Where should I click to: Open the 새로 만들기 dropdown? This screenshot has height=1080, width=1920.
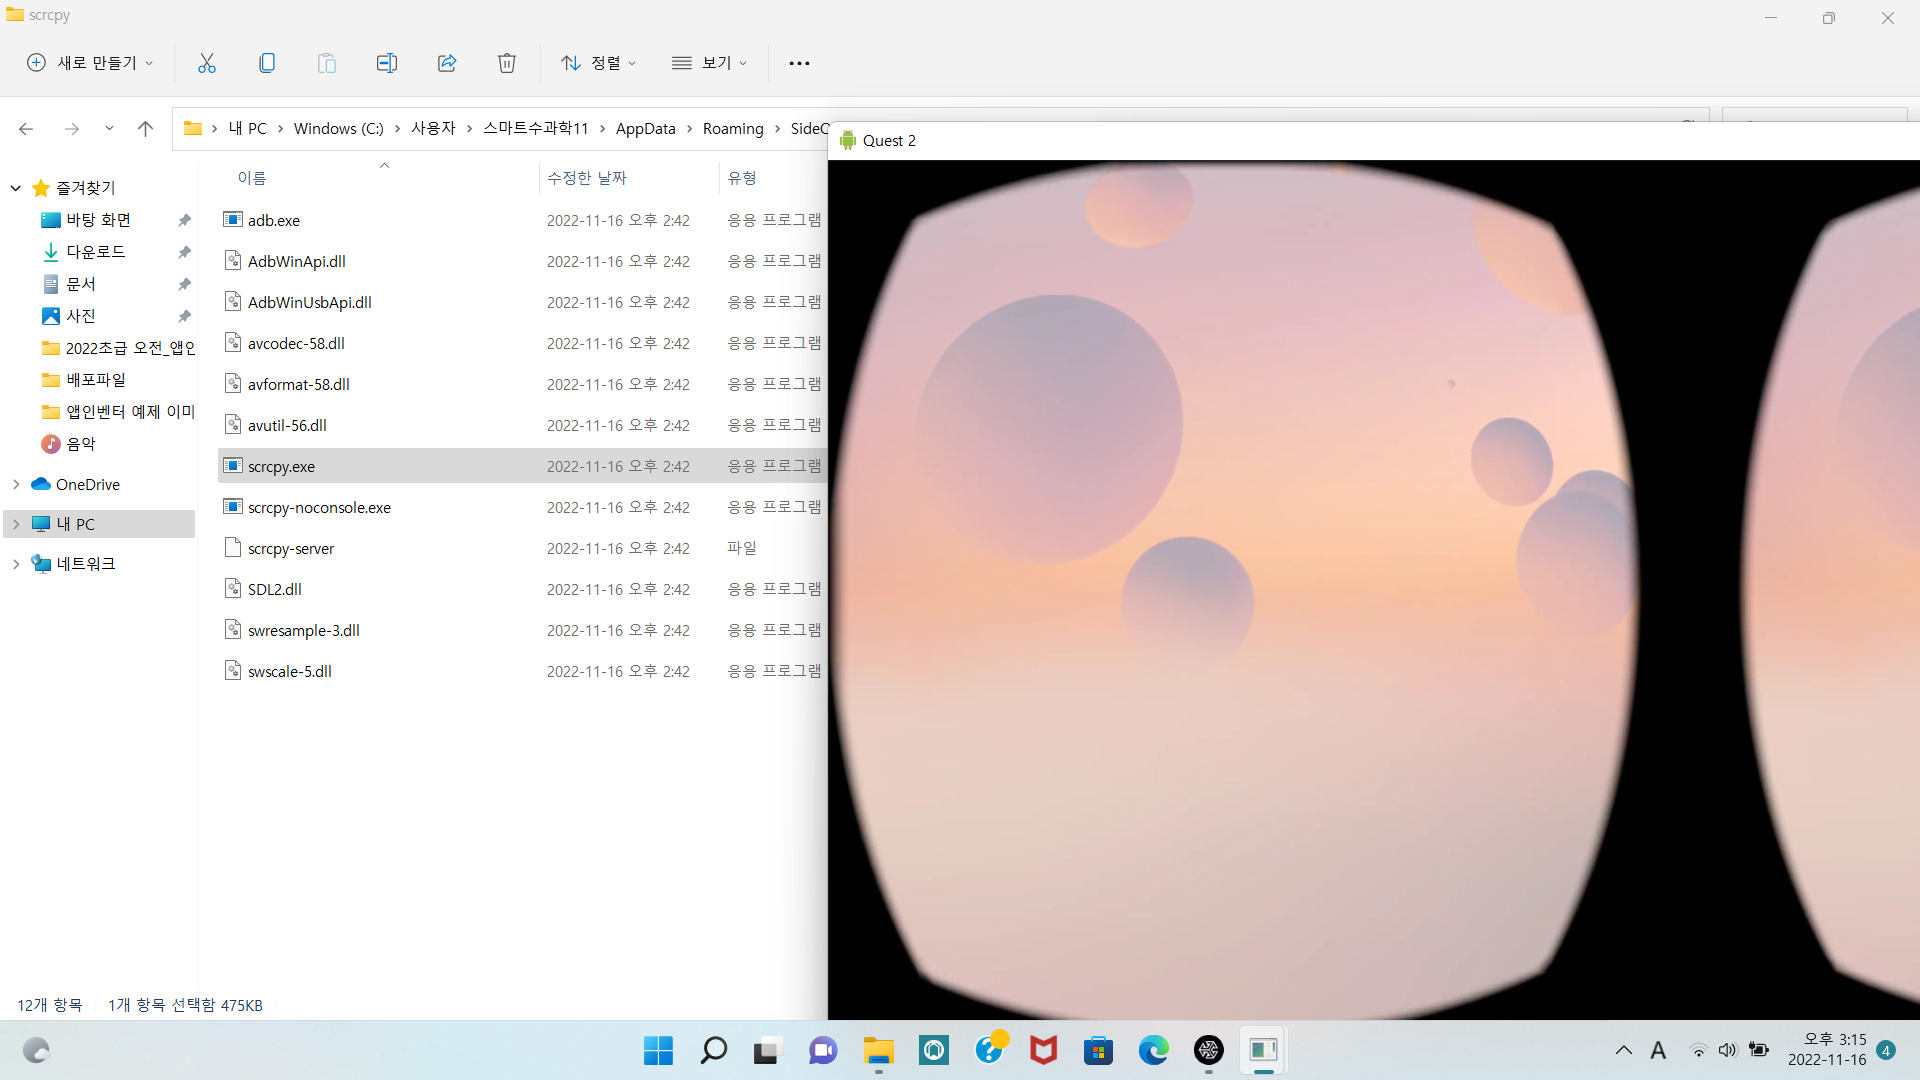pos(90,63)
